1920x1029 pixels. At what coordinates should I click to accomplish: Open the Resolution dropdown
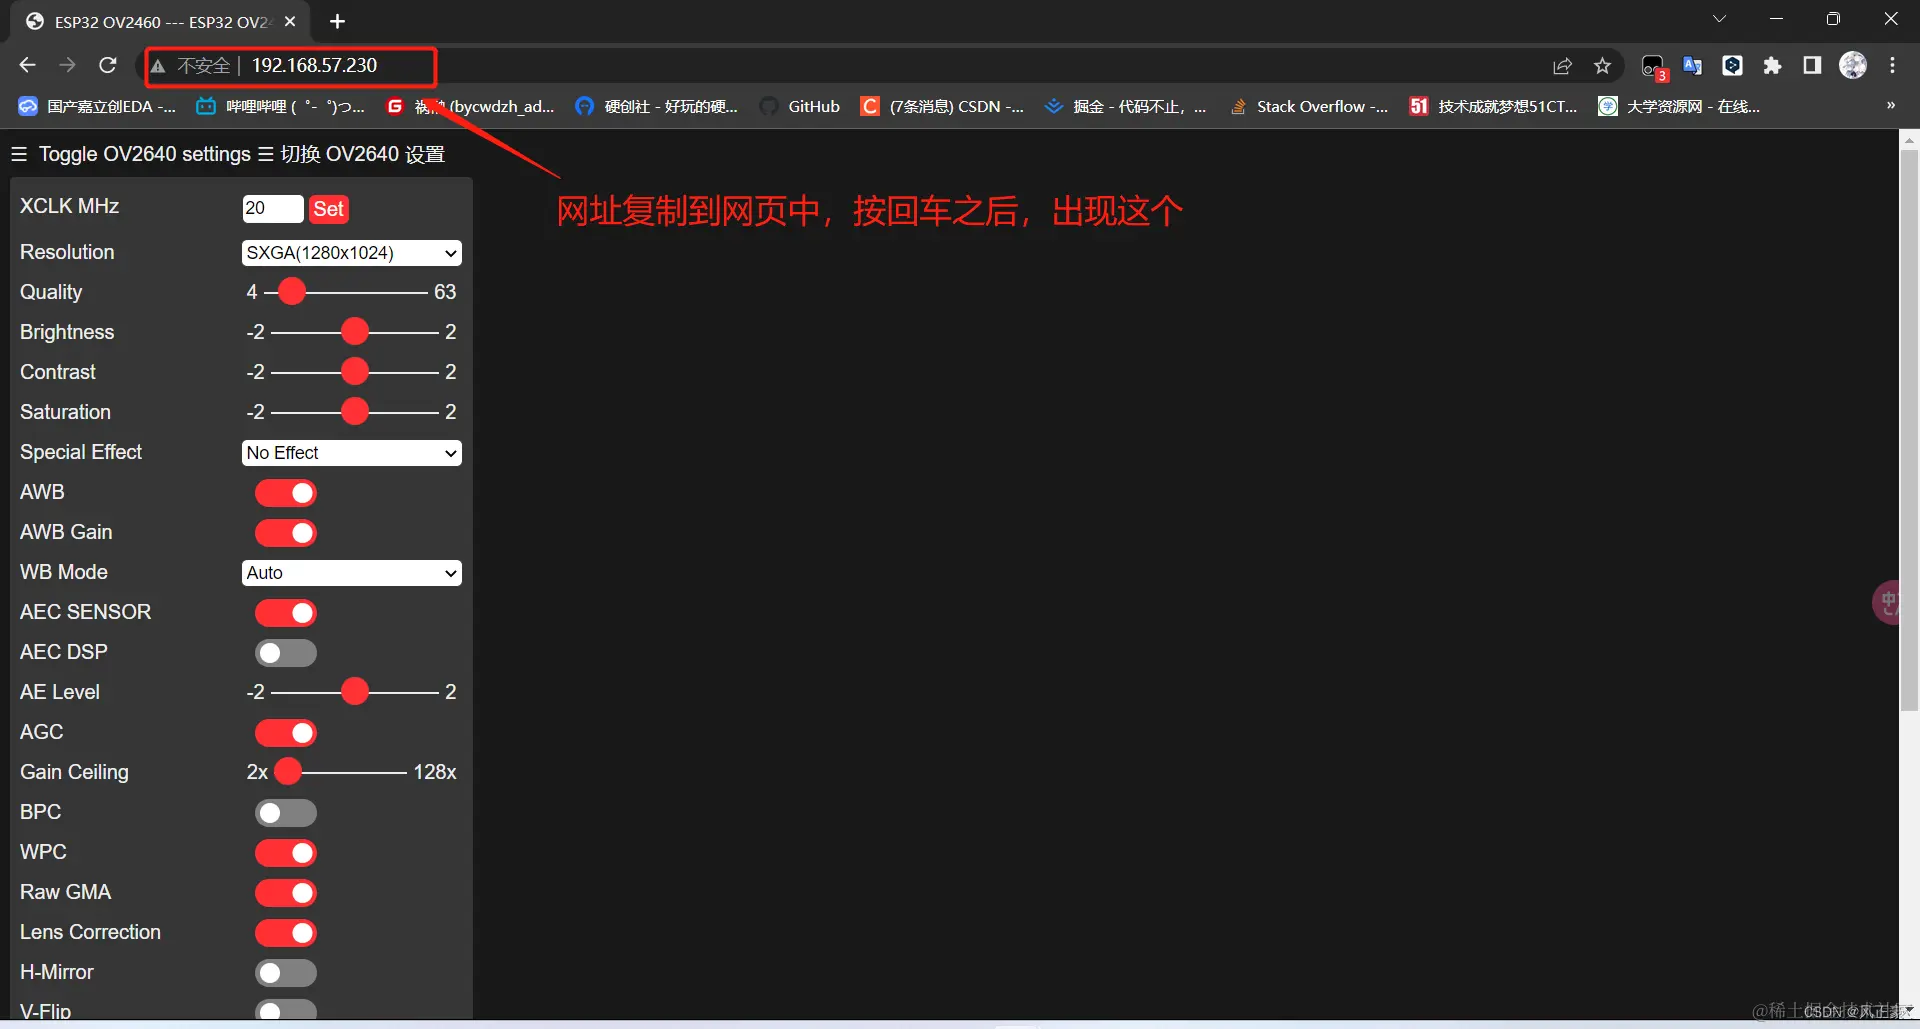tap(350, 252)
